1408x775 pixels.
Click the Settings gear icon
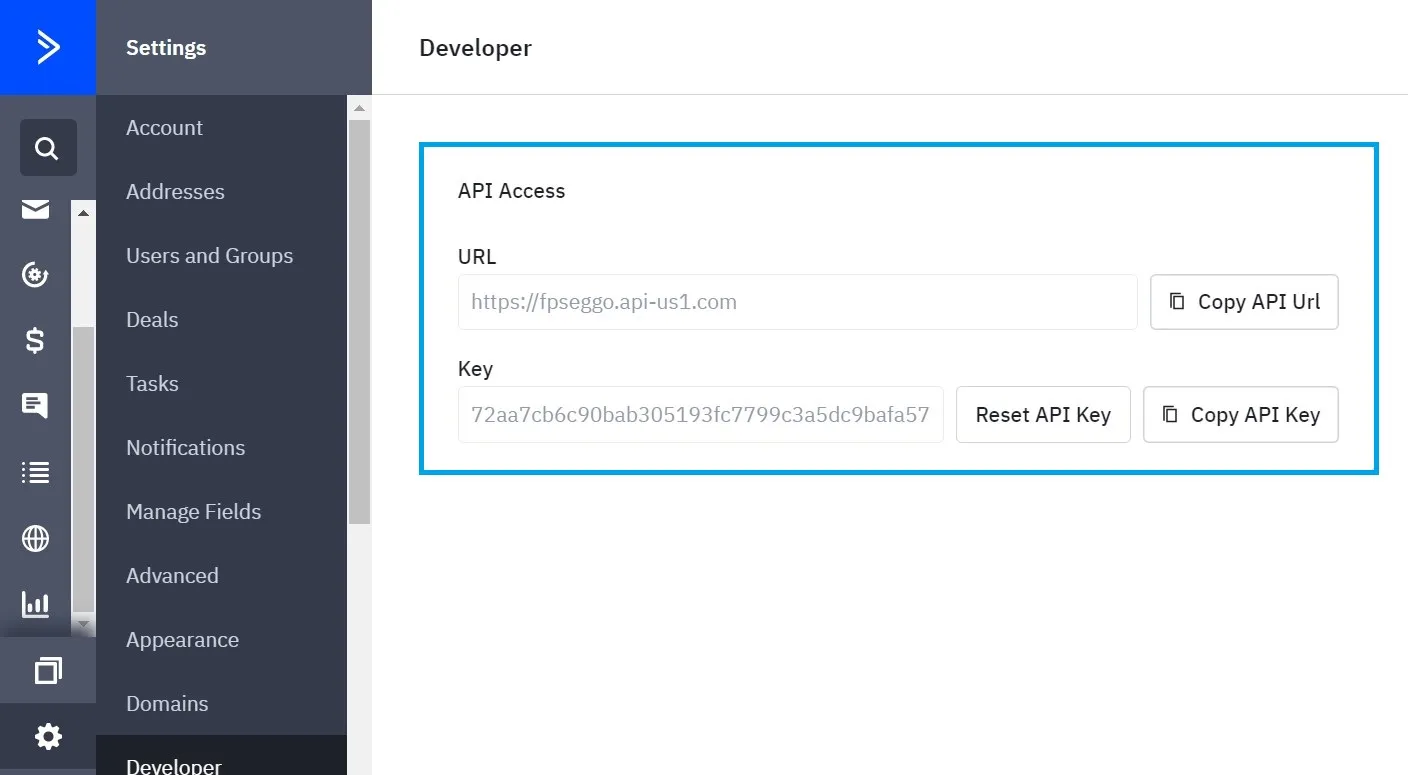(48, 738)
